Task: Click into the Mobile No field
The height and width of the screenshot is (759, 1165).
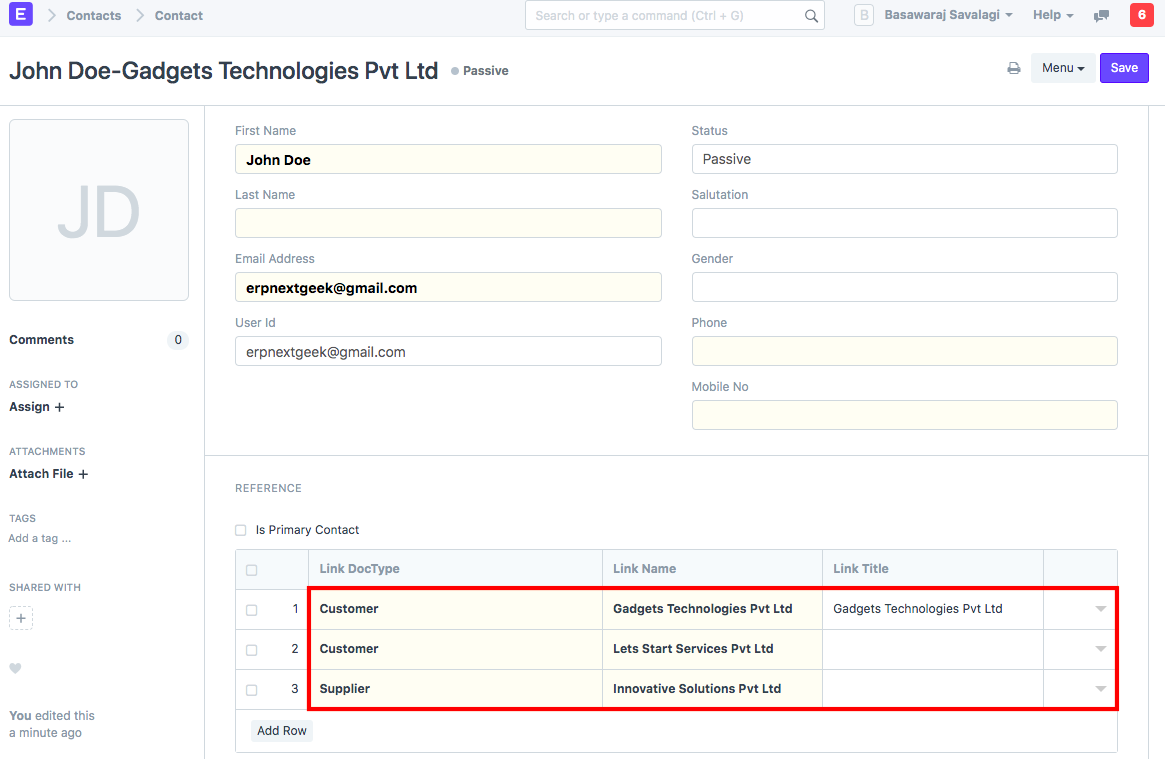Action: (904, 415)
